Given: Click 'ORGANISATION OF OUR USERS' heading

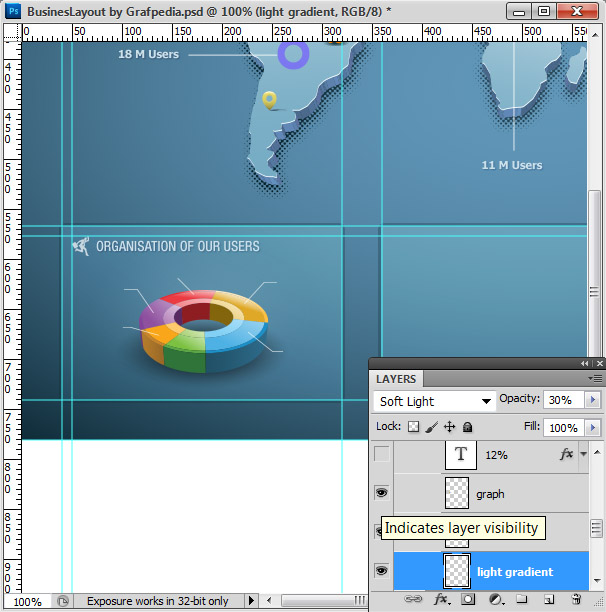Looking at the screenshot, I should point(178,246).
